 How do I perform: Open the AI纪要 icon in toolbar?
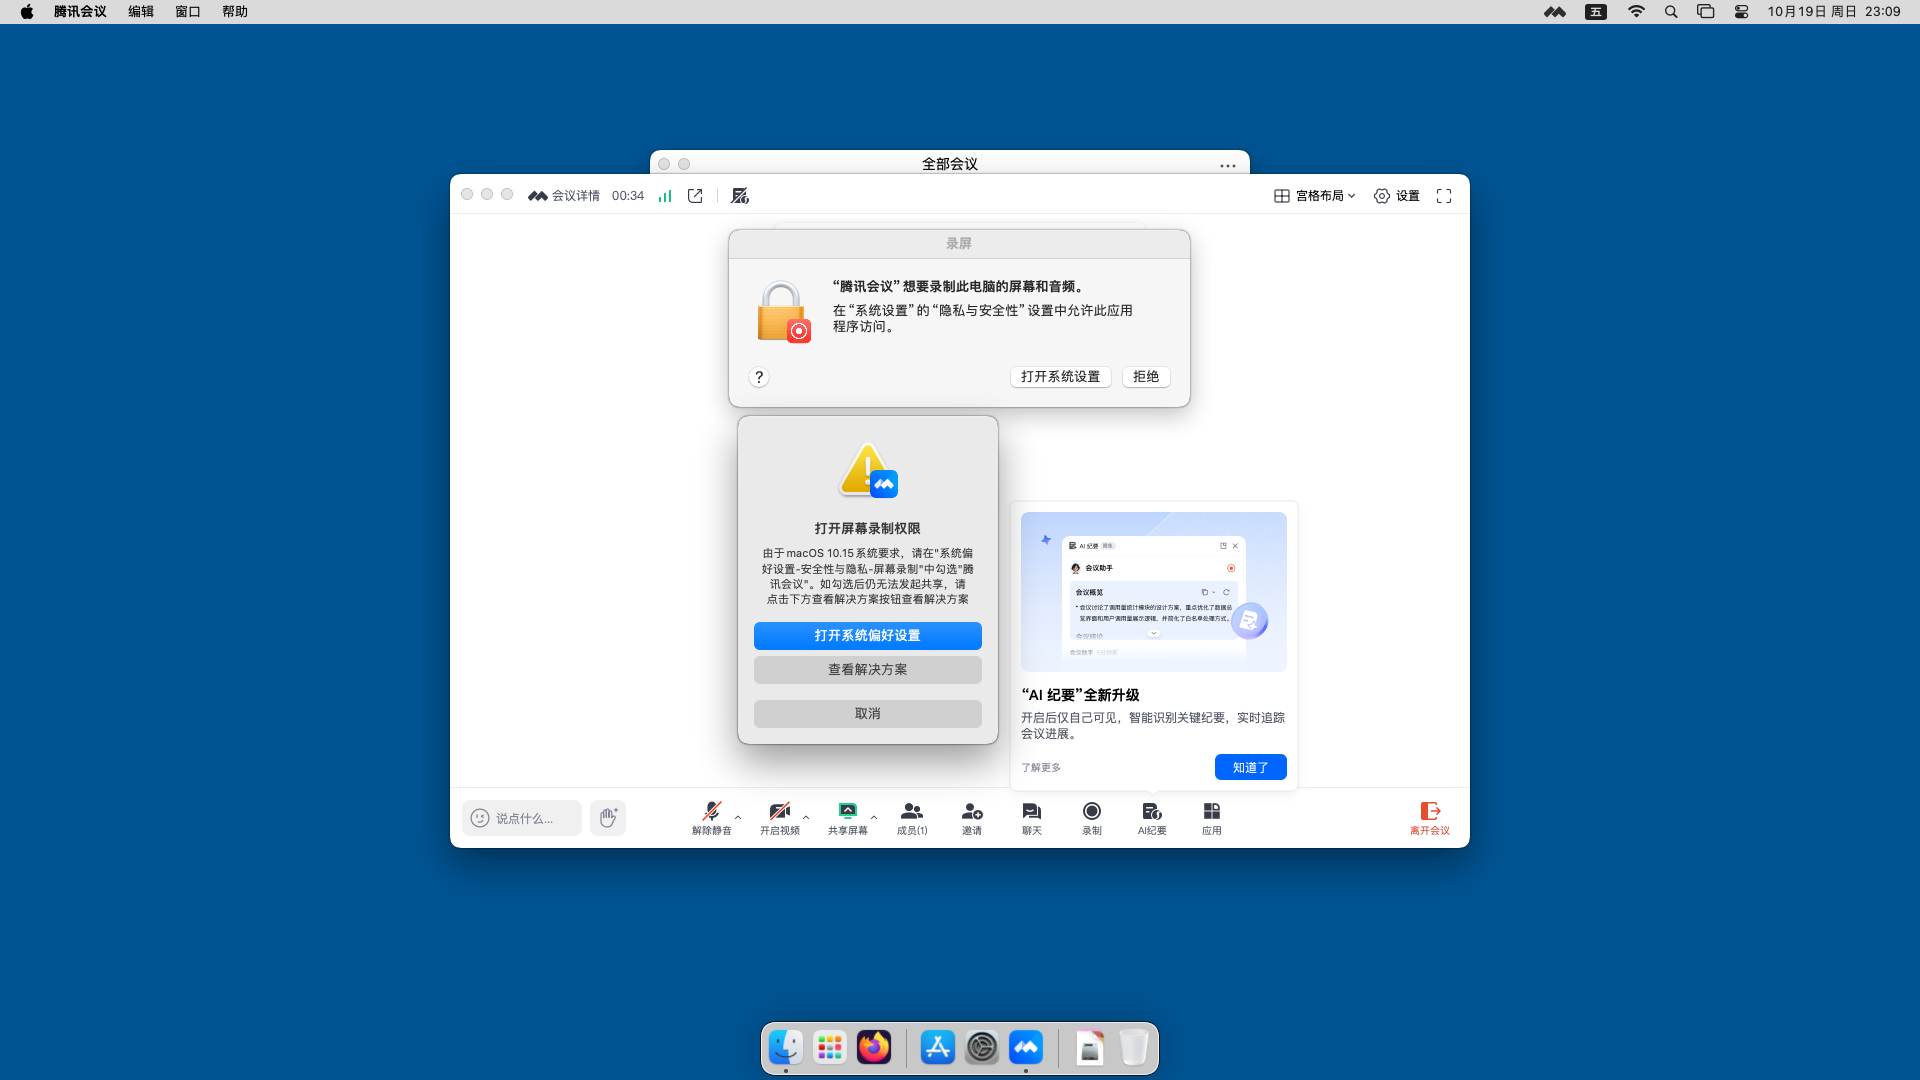point(1151,812)
